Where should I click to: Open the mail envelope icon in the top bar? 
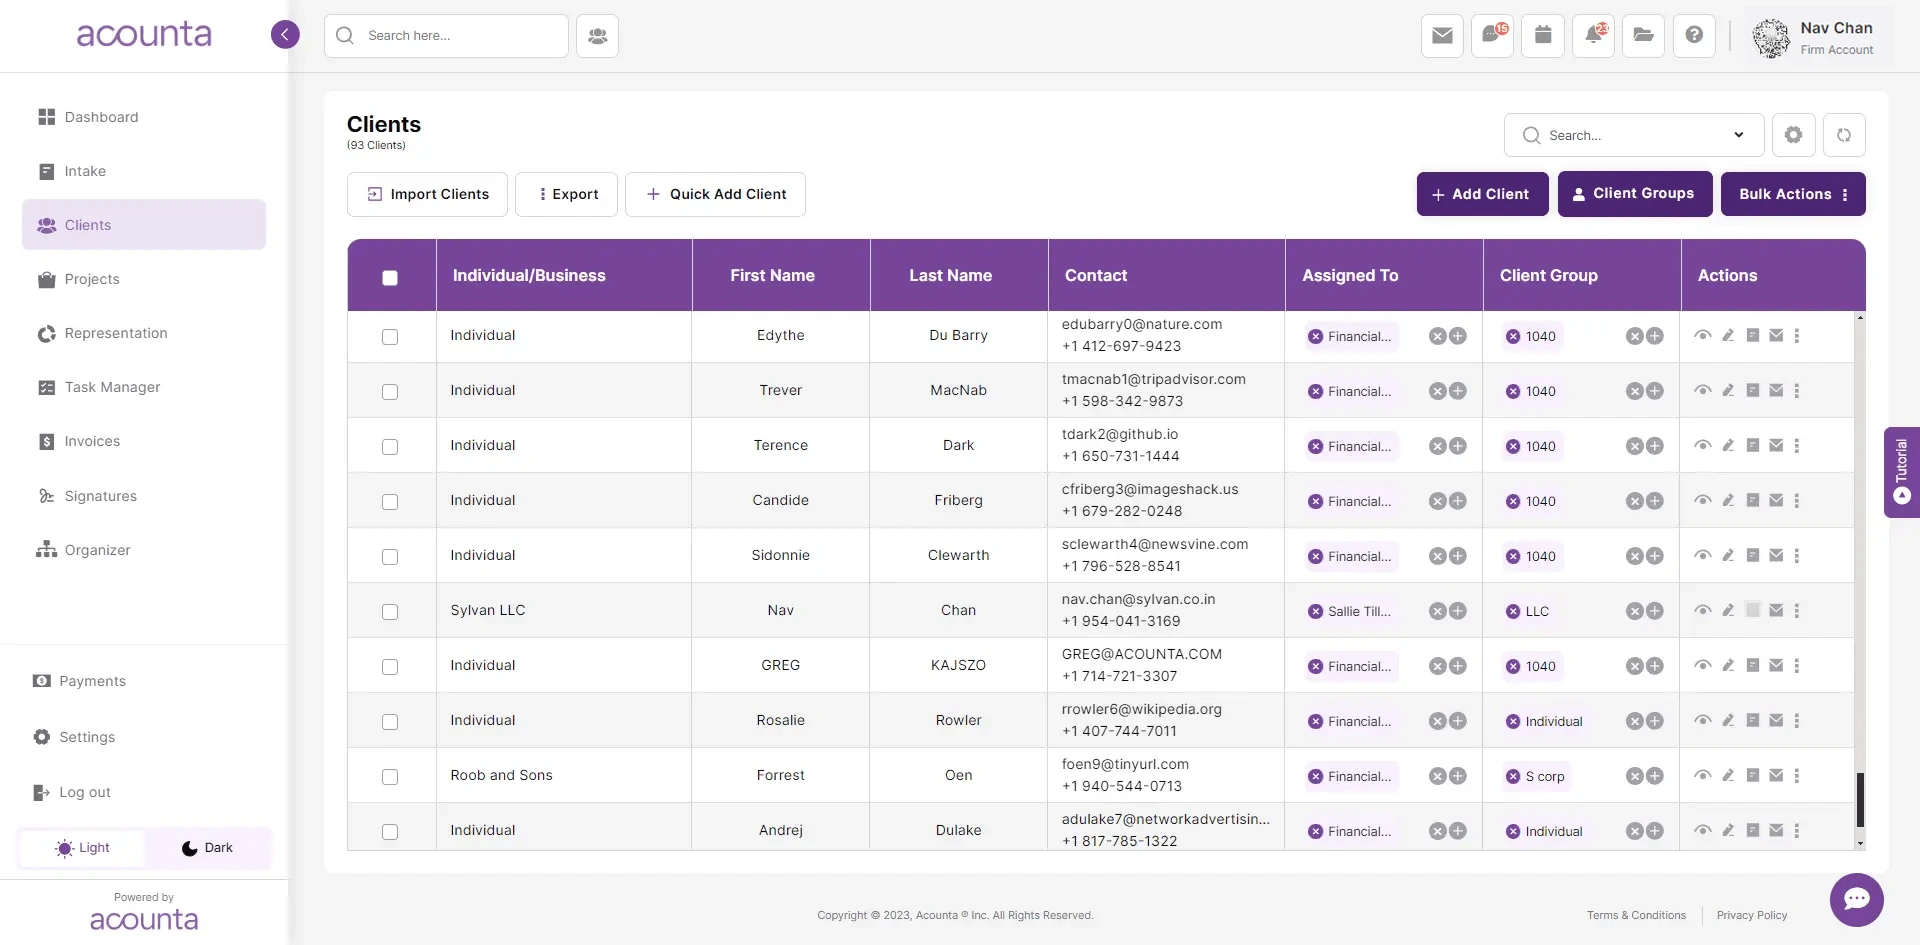[1442, 36]
